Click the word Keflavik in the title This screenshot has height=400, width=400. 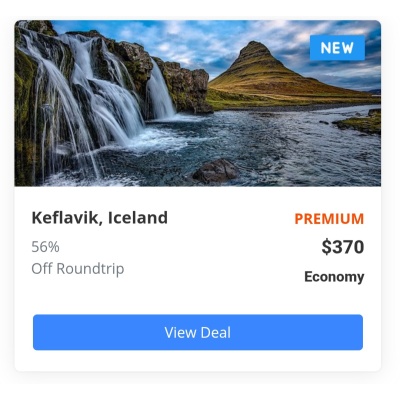click(65, 218)
